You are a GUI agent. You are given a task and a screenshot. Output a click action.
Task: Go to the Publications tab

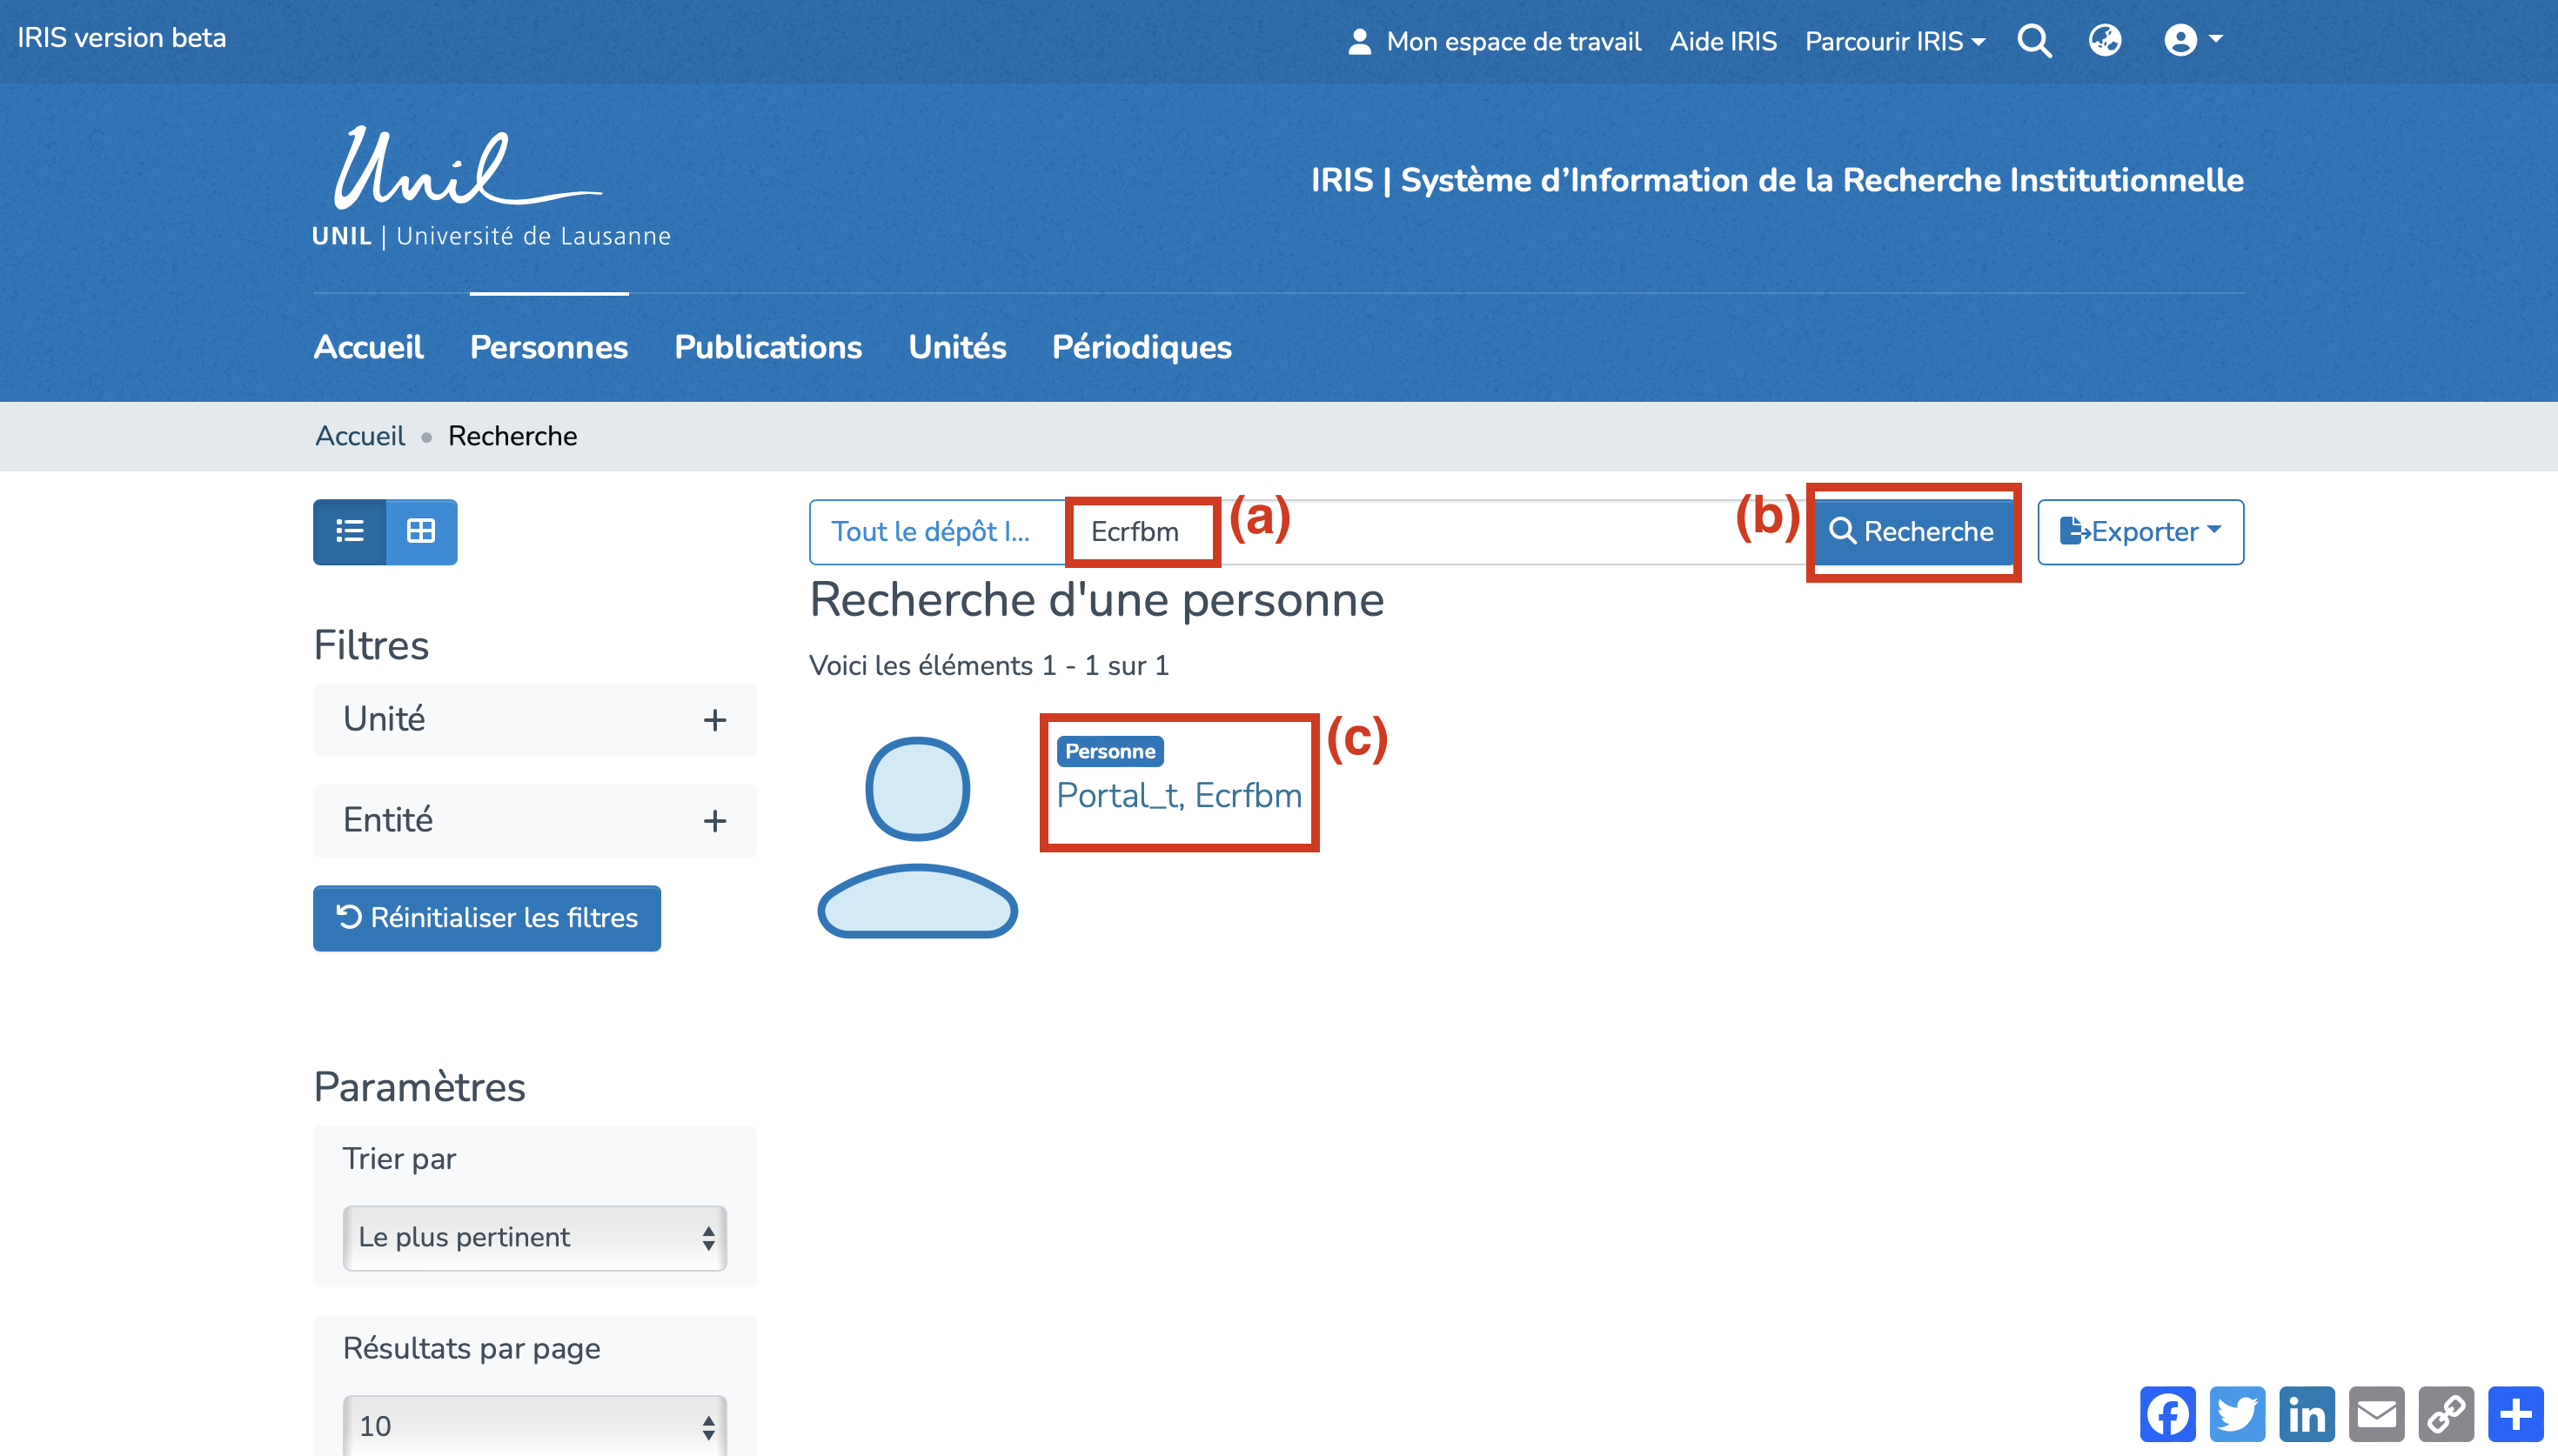[x=767, y=347]
